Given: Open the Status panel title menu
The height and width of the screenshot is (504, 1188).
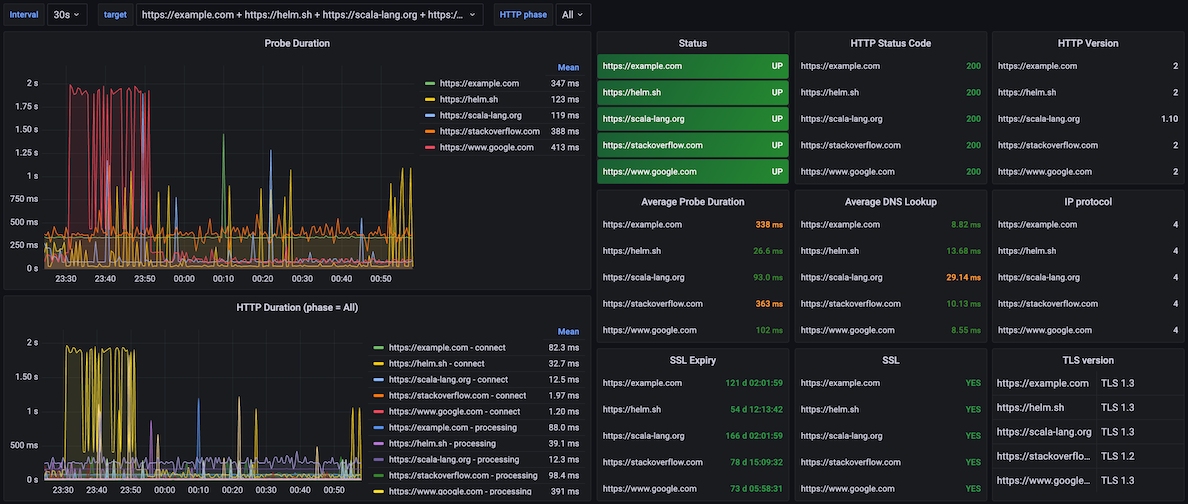Looking at the screenshot, I should click(692, 43).
